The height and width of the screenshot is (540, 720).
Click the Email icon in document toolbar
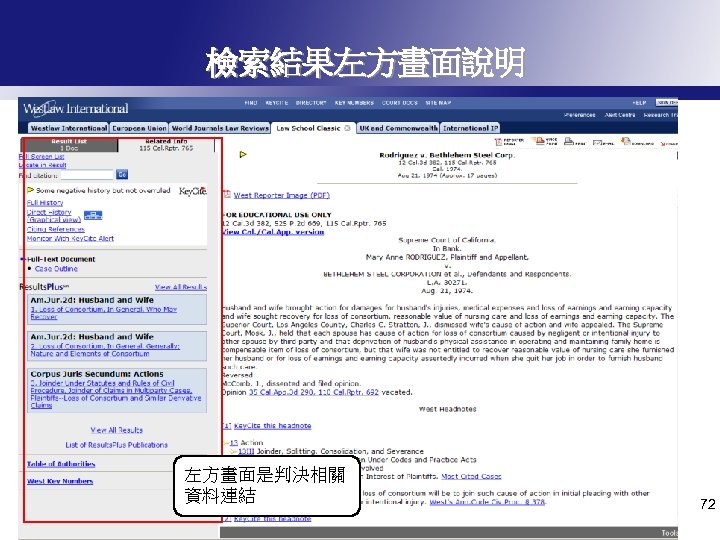[x=603, y=143]
